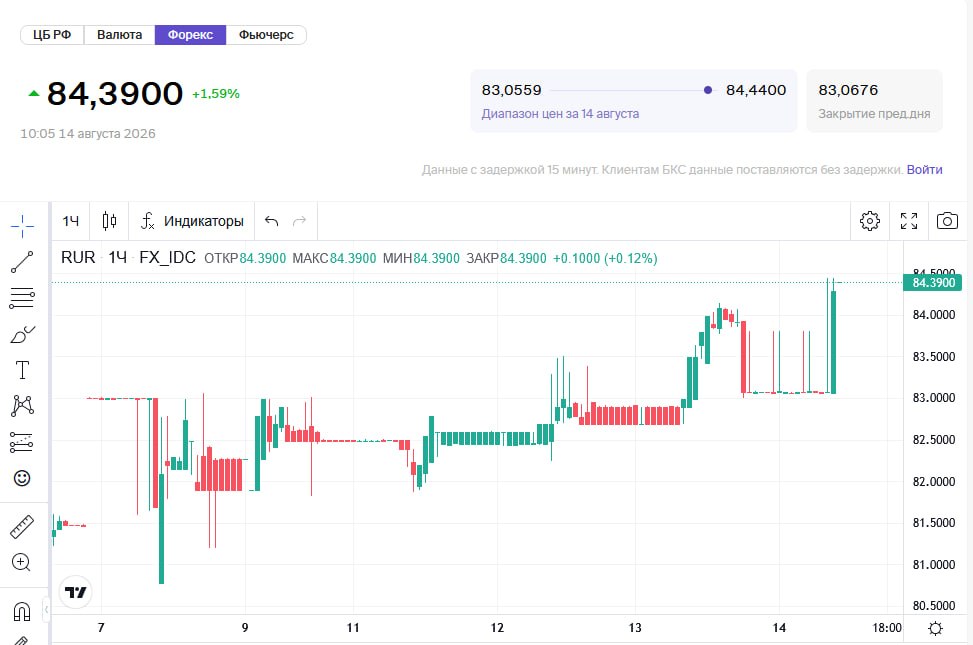This screenshot has height=645, width=973.
Task: Click the 83.0000 price axis label
Action: [933, 397]
